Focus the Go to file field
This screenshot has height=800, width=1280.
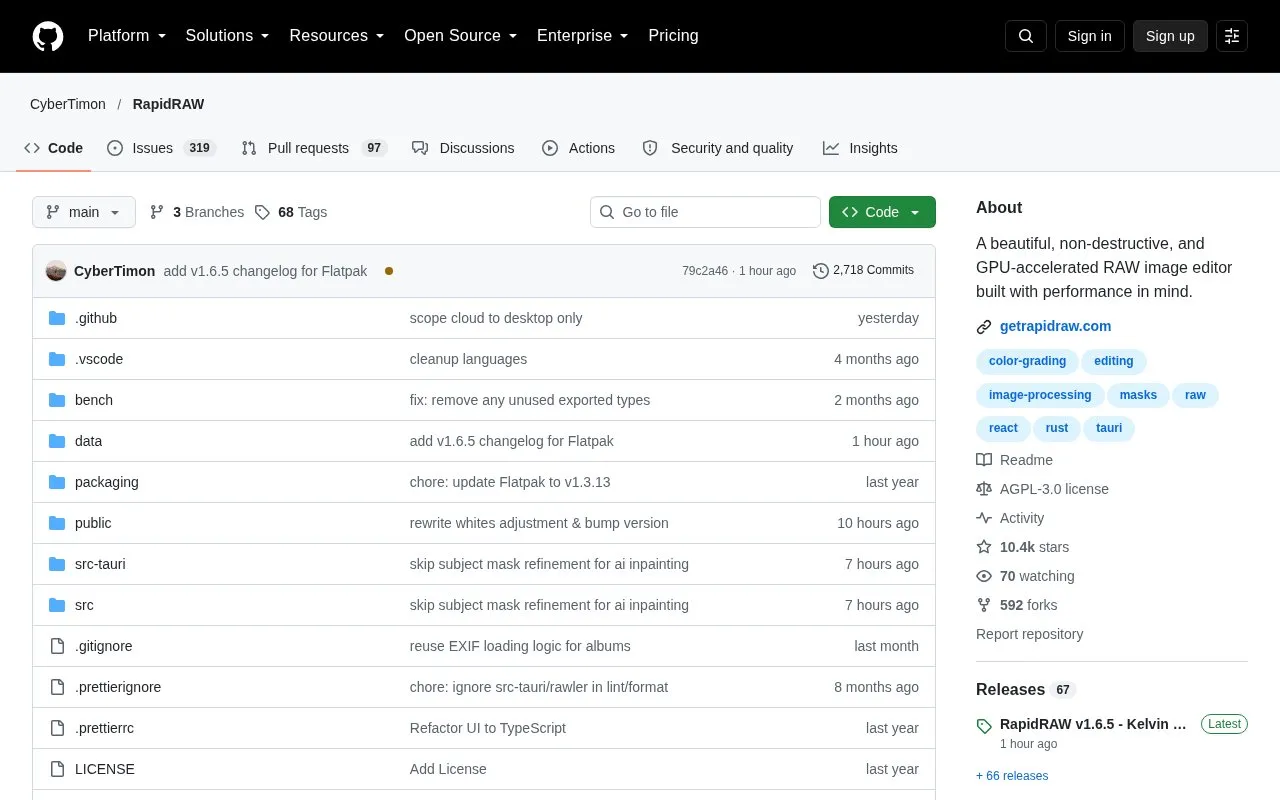tap(705, 212)
